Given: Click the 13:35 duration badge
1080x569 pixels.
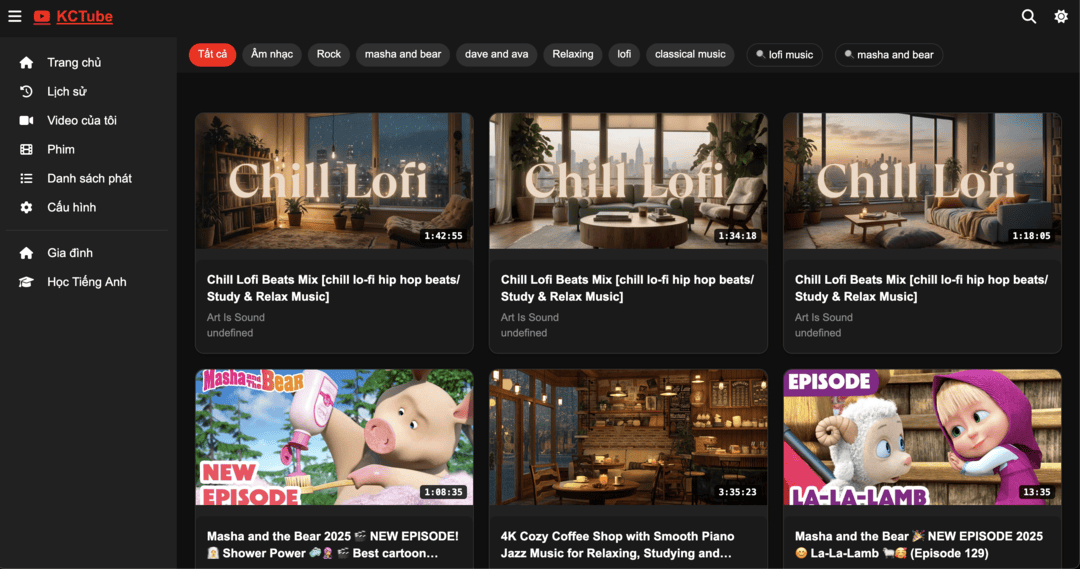Looking at the screenshot, I should tap(1037, 492).
